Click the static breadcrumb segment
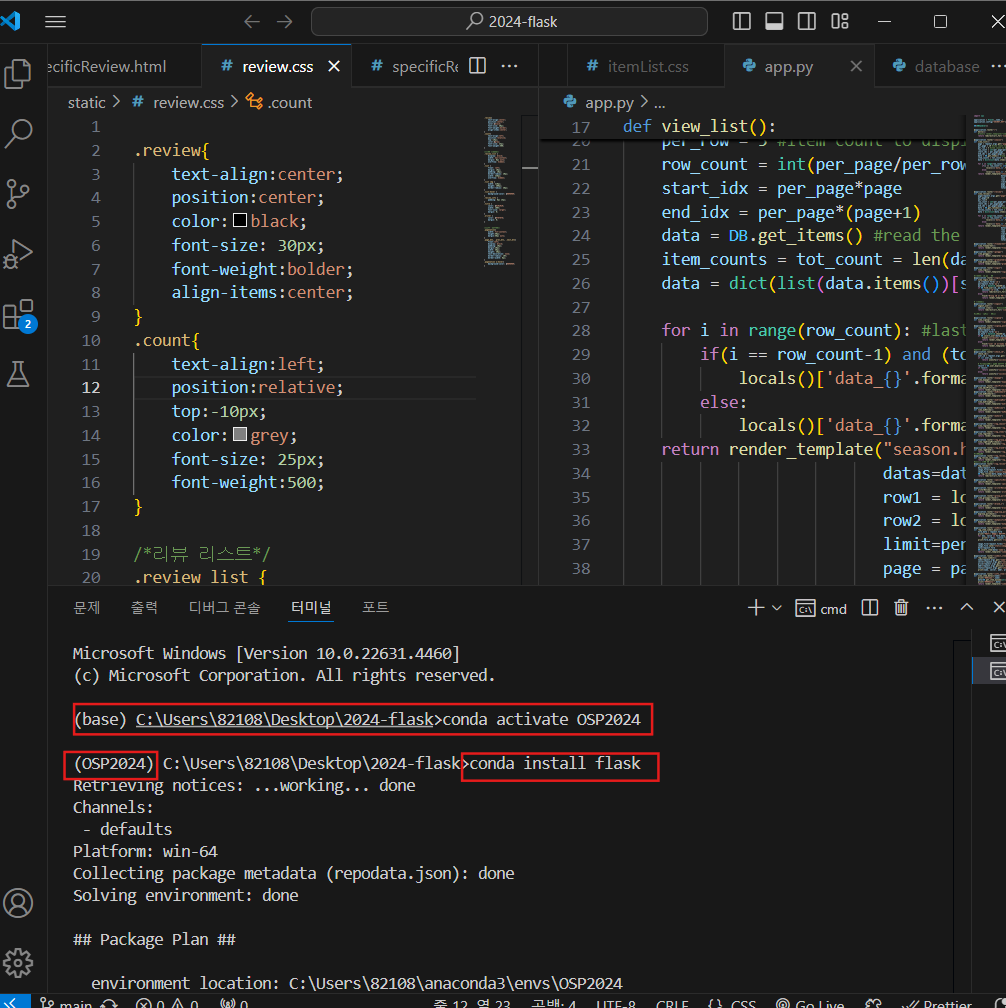 (86, 102)
